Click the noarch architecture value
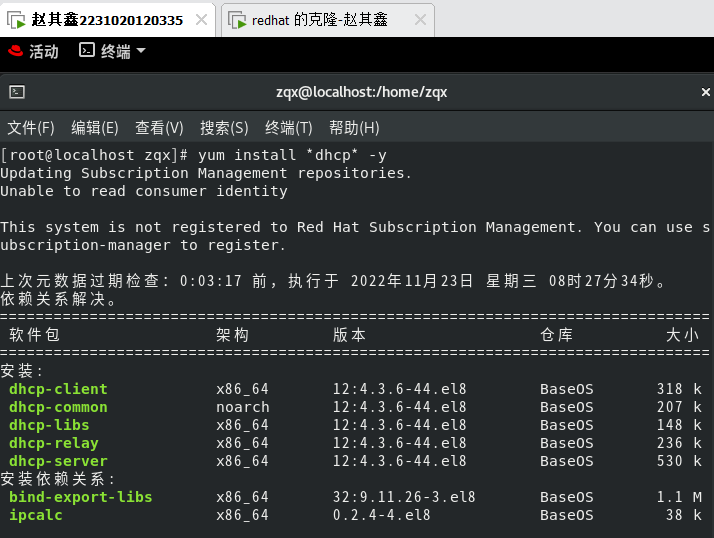714x538 pixels. [243, 407]
